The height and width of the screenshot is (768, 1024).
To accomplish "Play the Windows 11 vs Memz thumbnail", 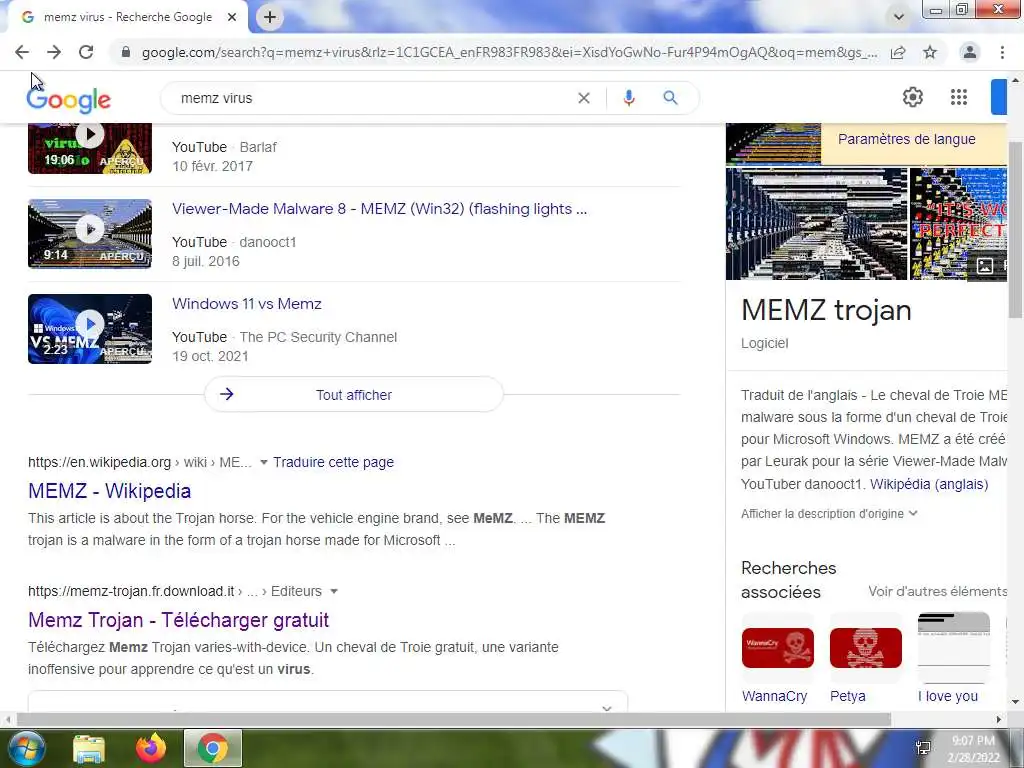I will (89, 328).
